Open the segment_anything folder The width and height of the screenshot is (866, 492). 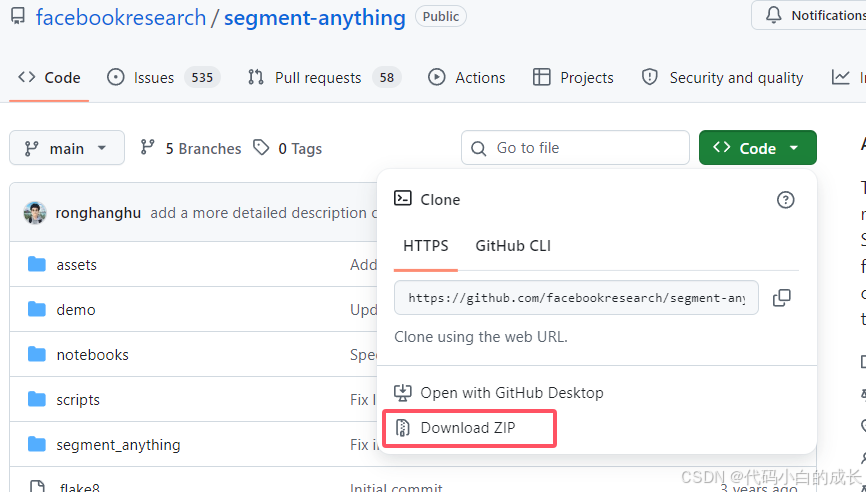click(x=118, y=445)
